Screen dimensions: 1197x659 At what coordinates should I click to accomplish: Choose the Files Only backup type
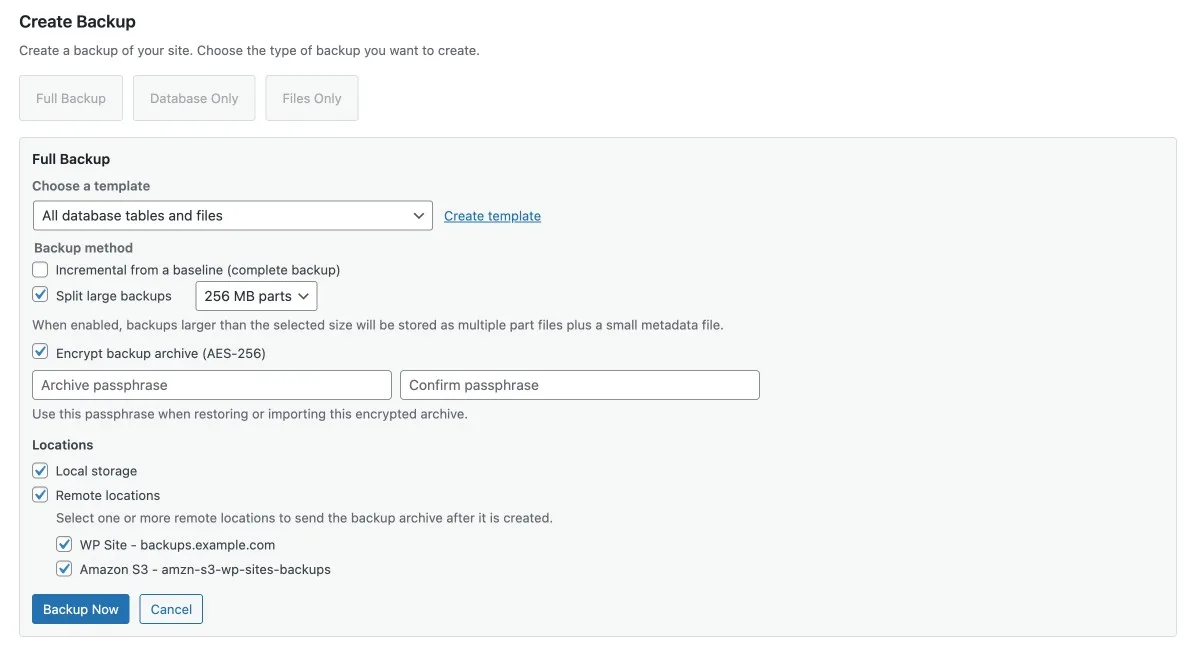[312, 98]
